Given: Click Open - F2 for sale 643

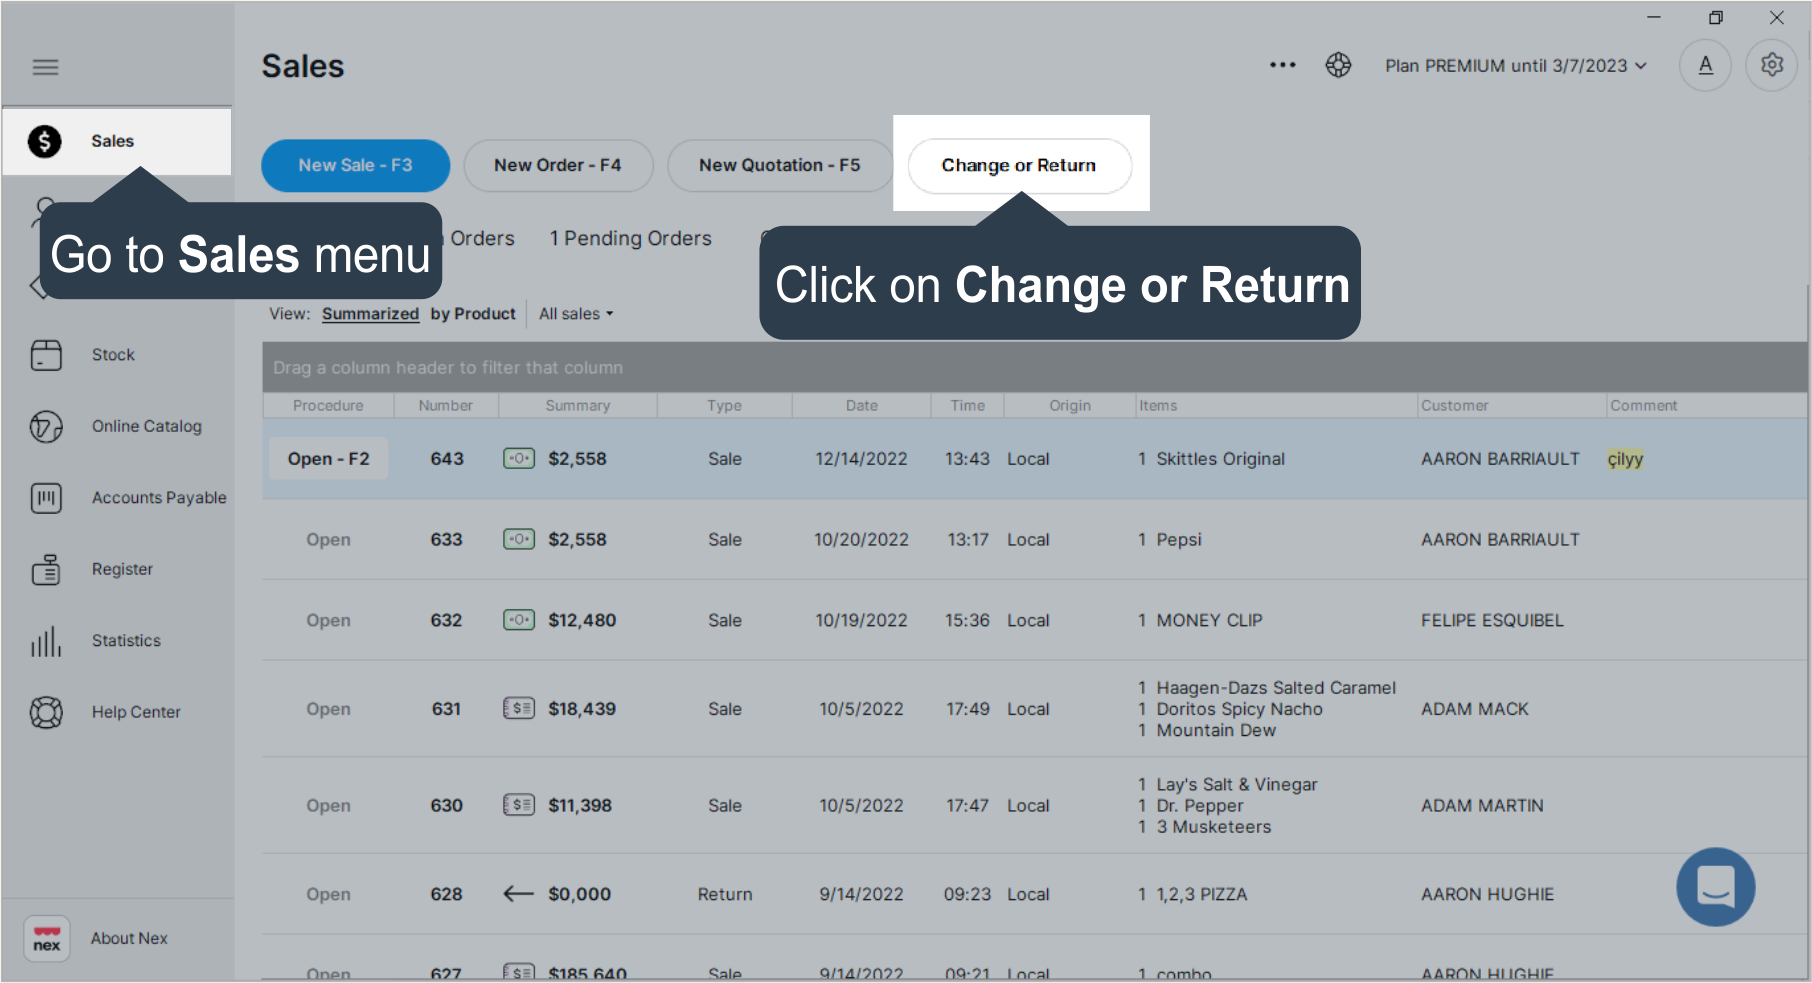Looking at the screenshot, I should [329, 459].
